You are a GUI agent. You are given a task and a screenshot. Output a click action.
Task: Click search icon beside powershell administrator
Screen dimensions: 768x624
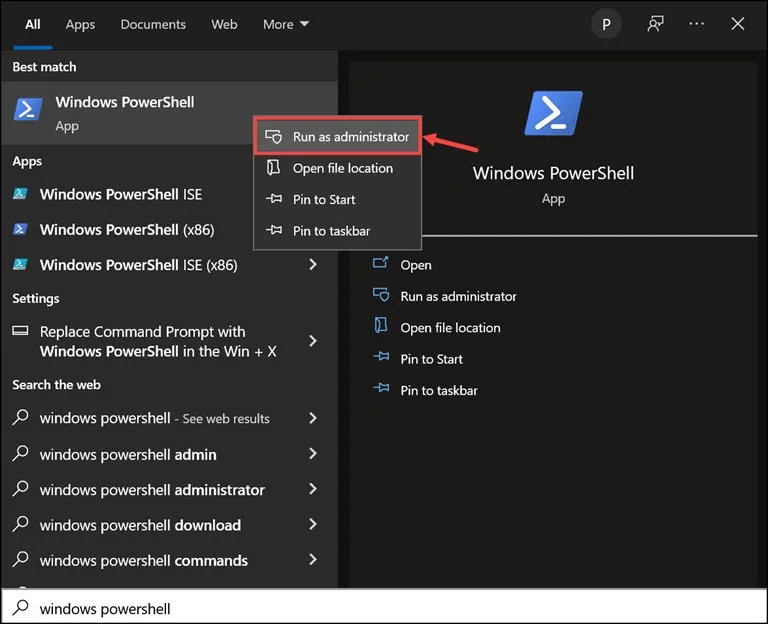[21, 488]
